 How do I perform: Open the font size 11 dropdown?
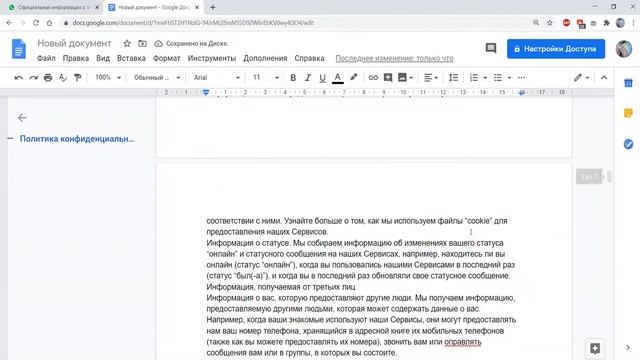(x=266, y=78)
